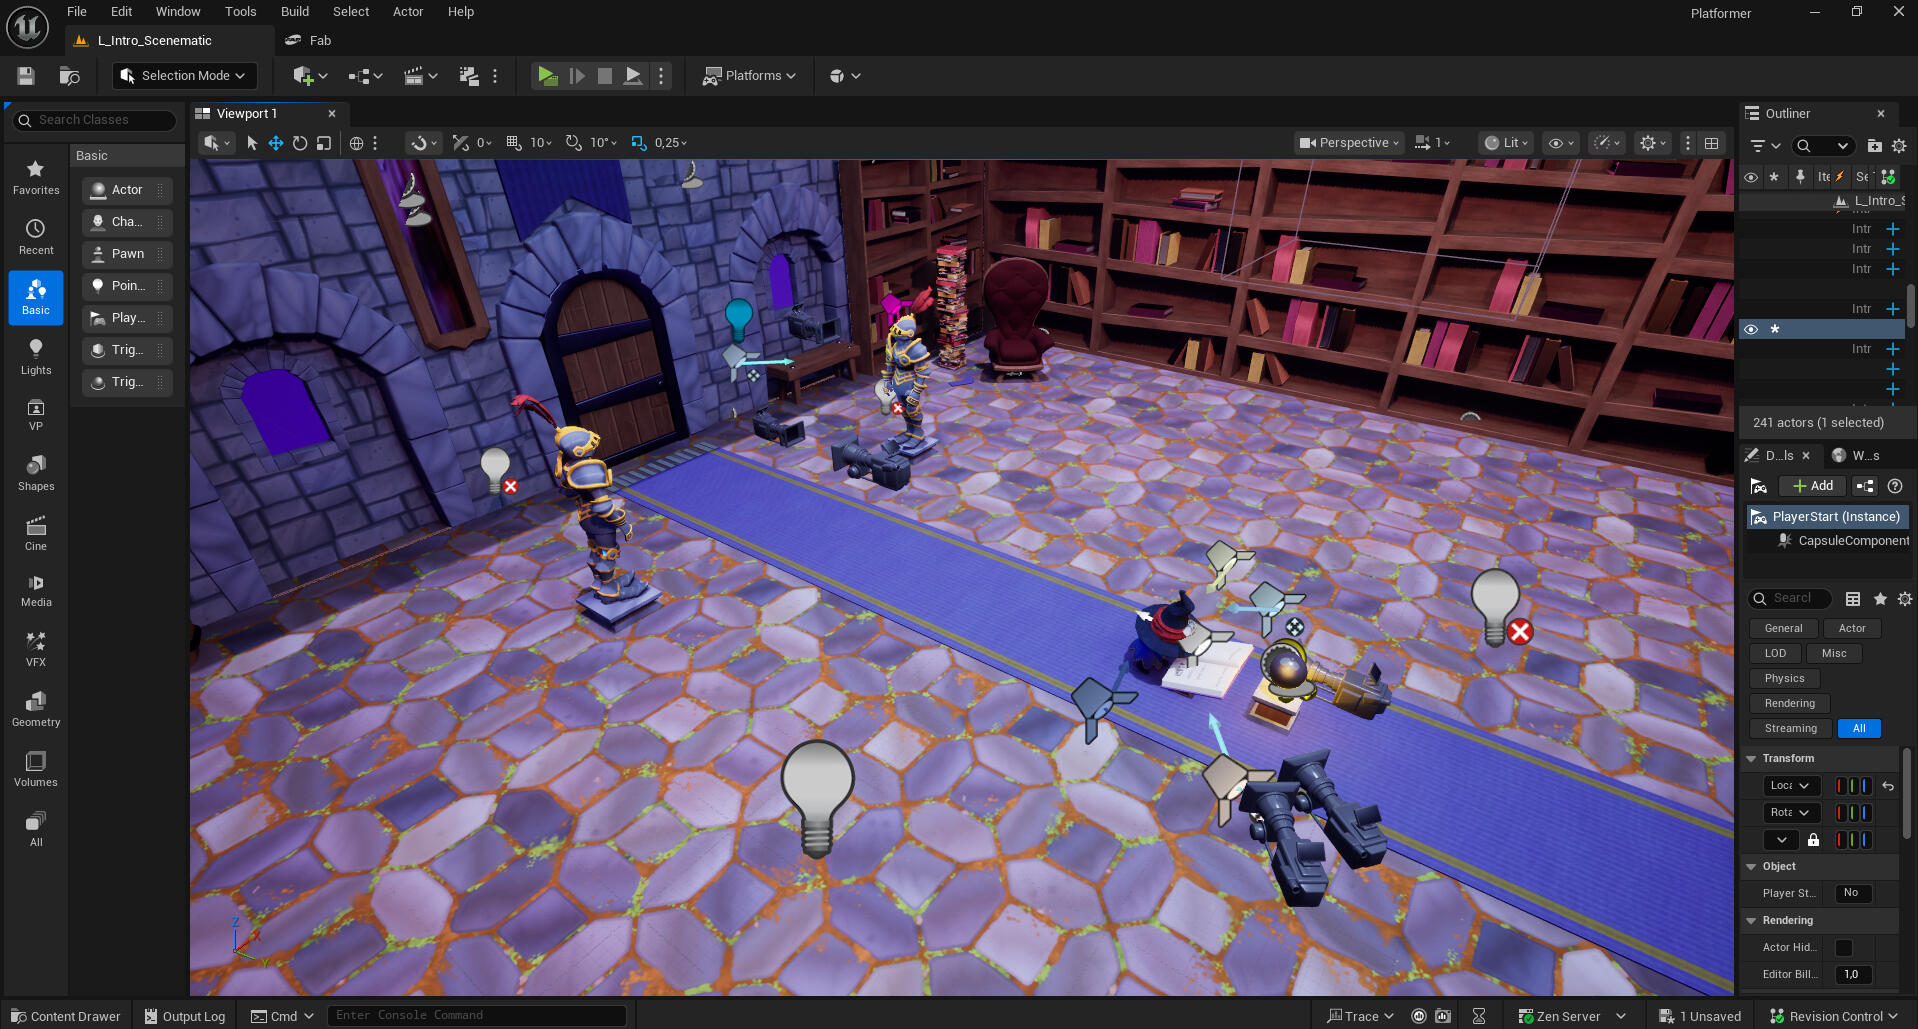
Task: Toggle the Actor Hidden In Game checkbox
Action: (1844, 947)
